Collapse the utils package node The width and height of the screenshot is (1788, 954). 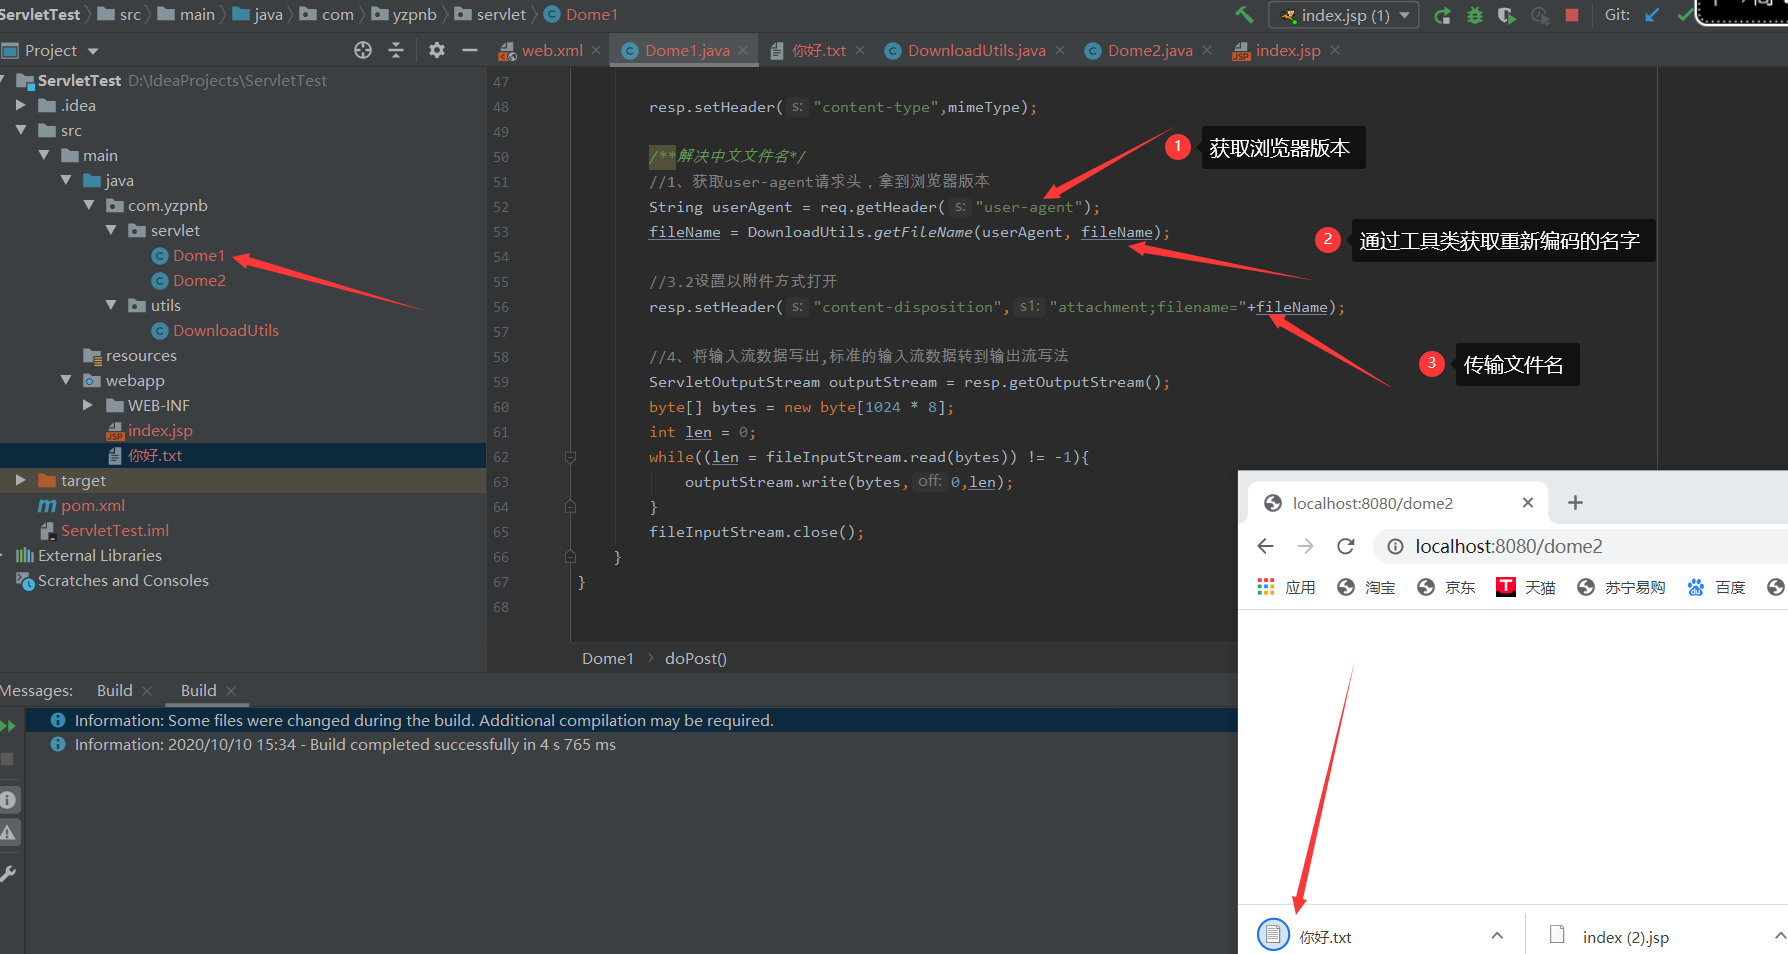coord(111,305)
